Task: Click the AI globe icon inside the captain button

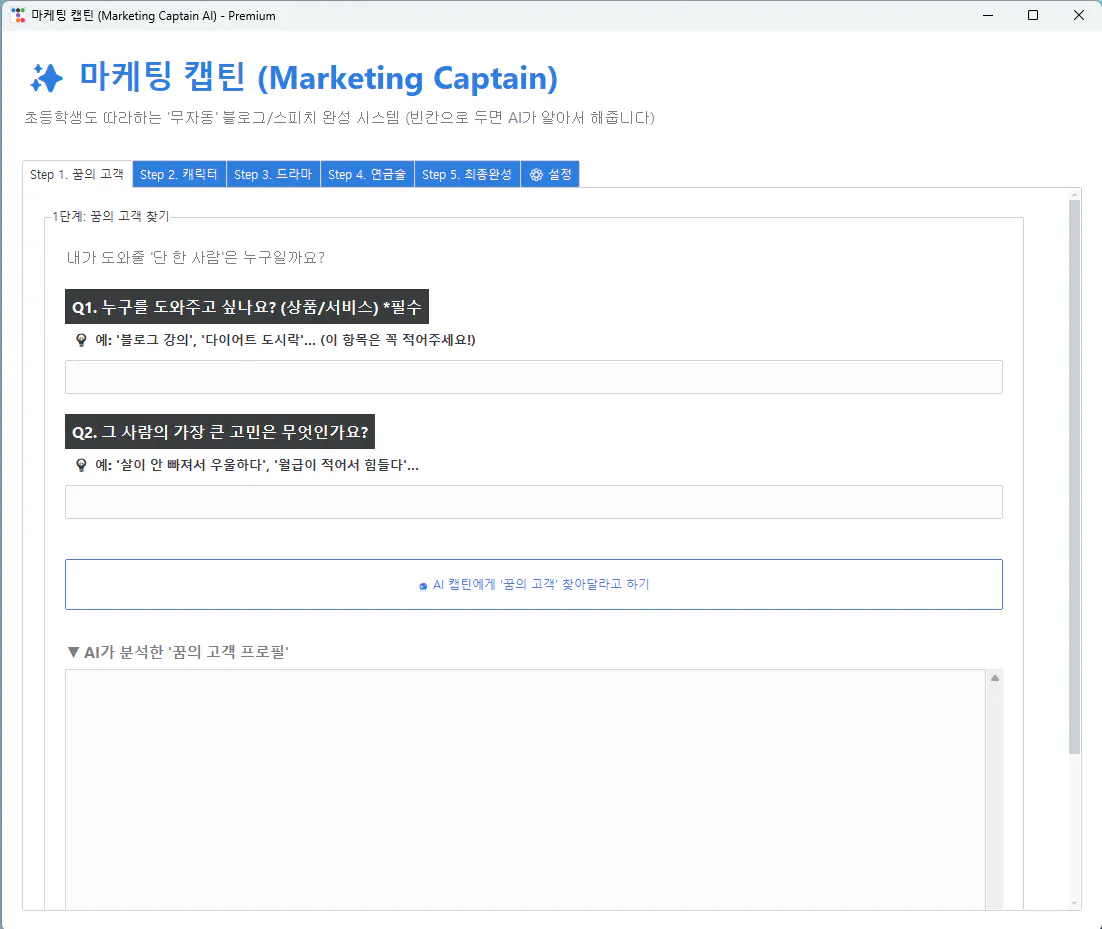Action: (x=422, y=584)
